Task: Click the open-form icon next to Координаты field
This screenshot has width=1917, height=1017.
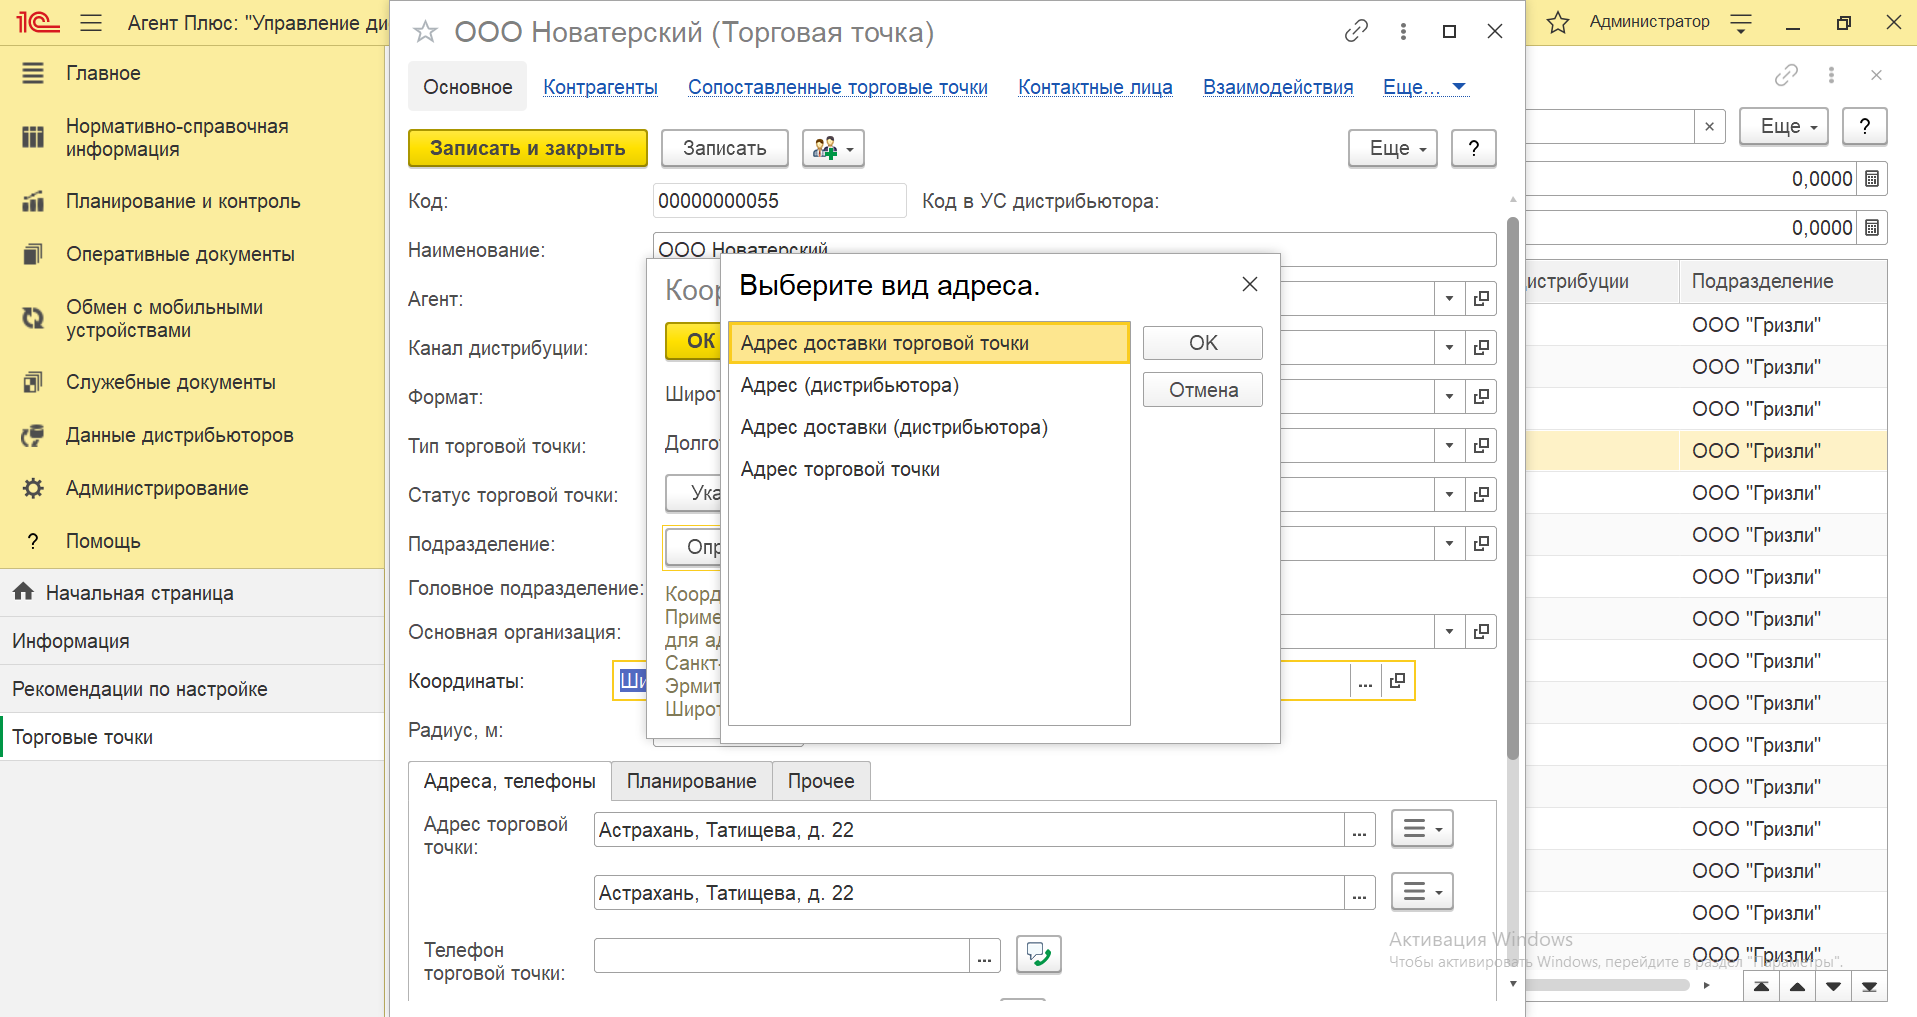Action: coord(1397,681)
